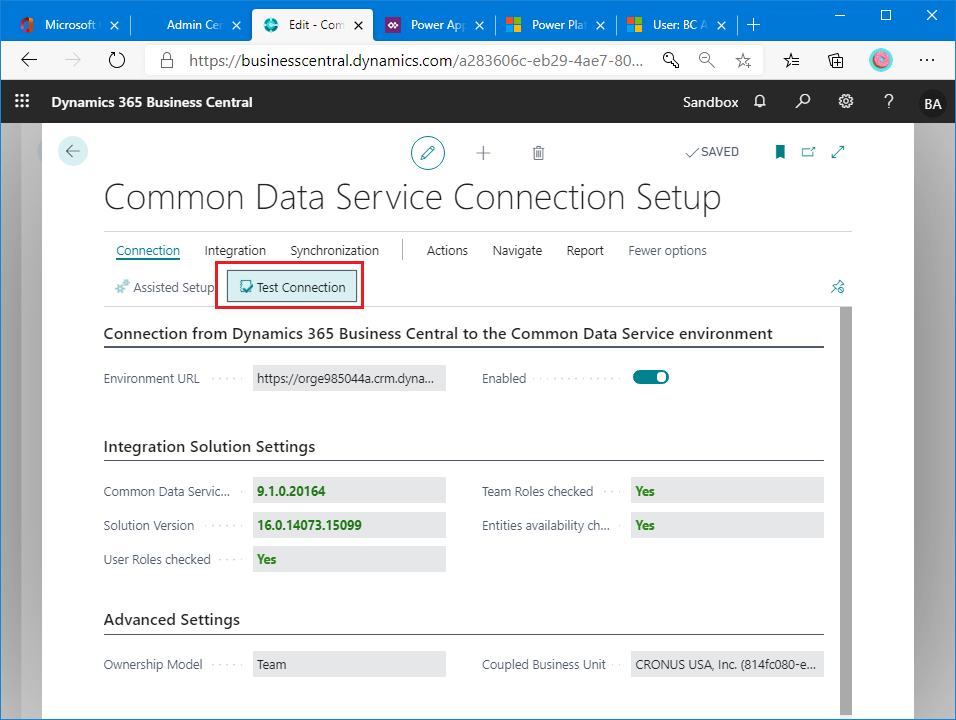Toggle the Enabled switch off

[651, 377]
